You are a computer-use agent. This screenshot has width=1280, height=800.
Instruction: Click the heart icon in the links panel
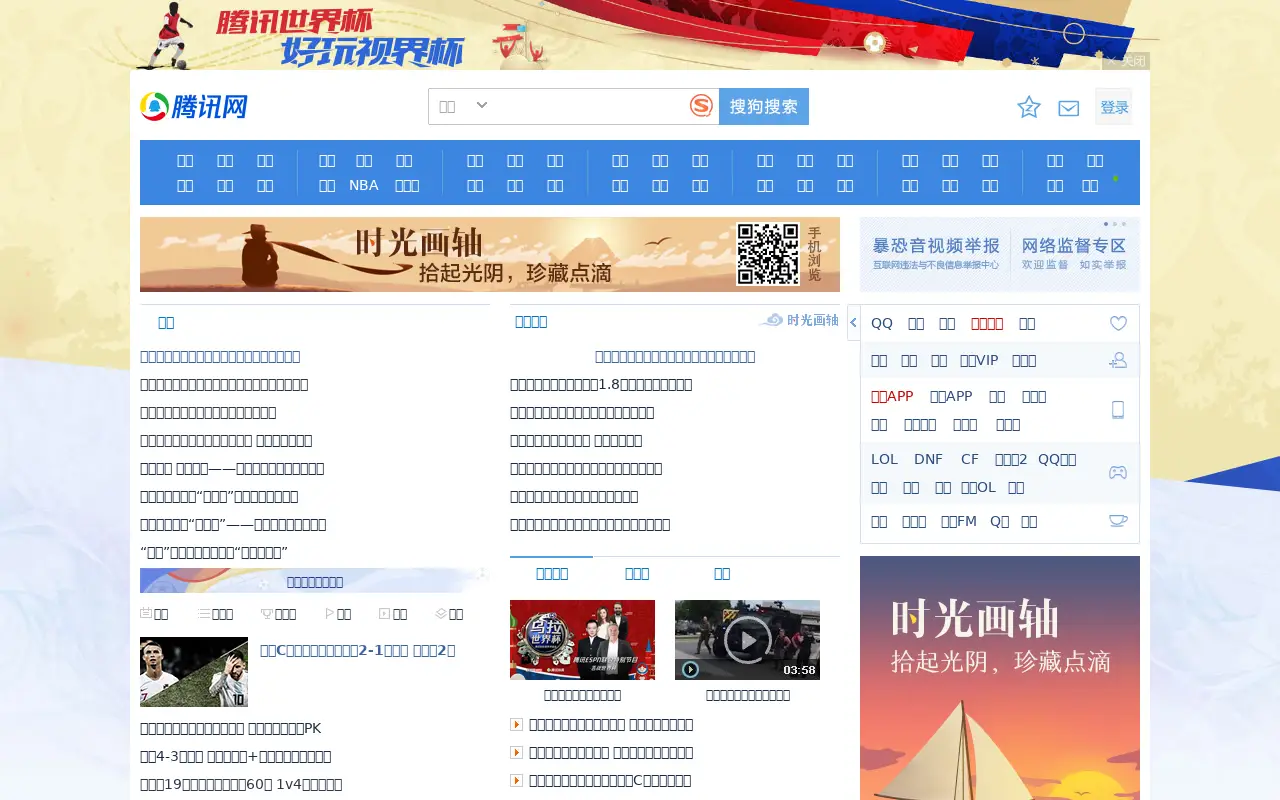point(1118,323)
